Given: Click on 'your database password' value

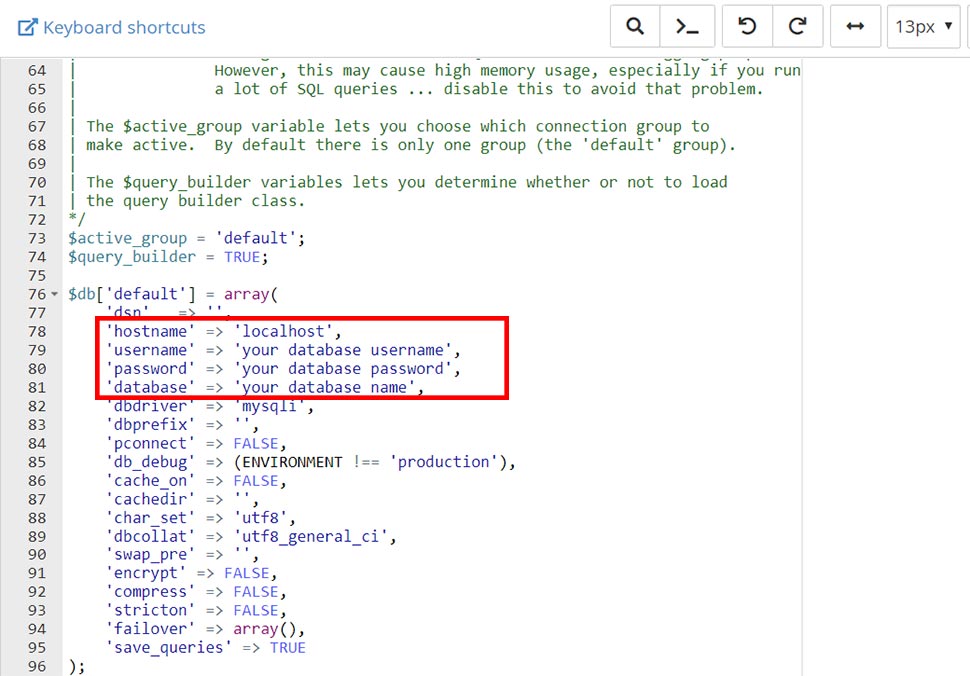Looking at the screenshot, I should (347, 369).
